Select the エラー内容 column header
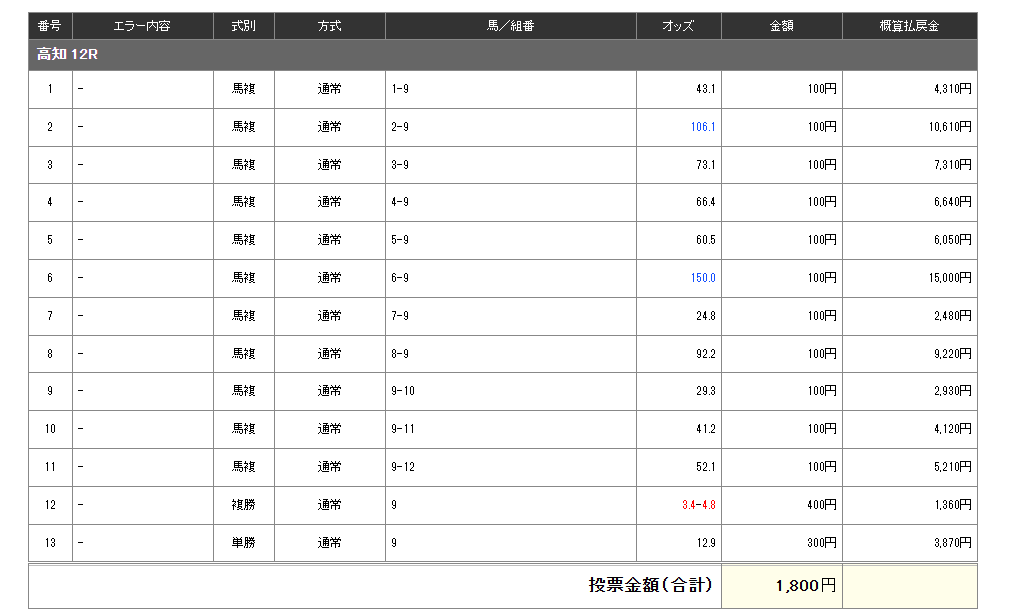The image size is (1020, 612). [x=142, y=26]
